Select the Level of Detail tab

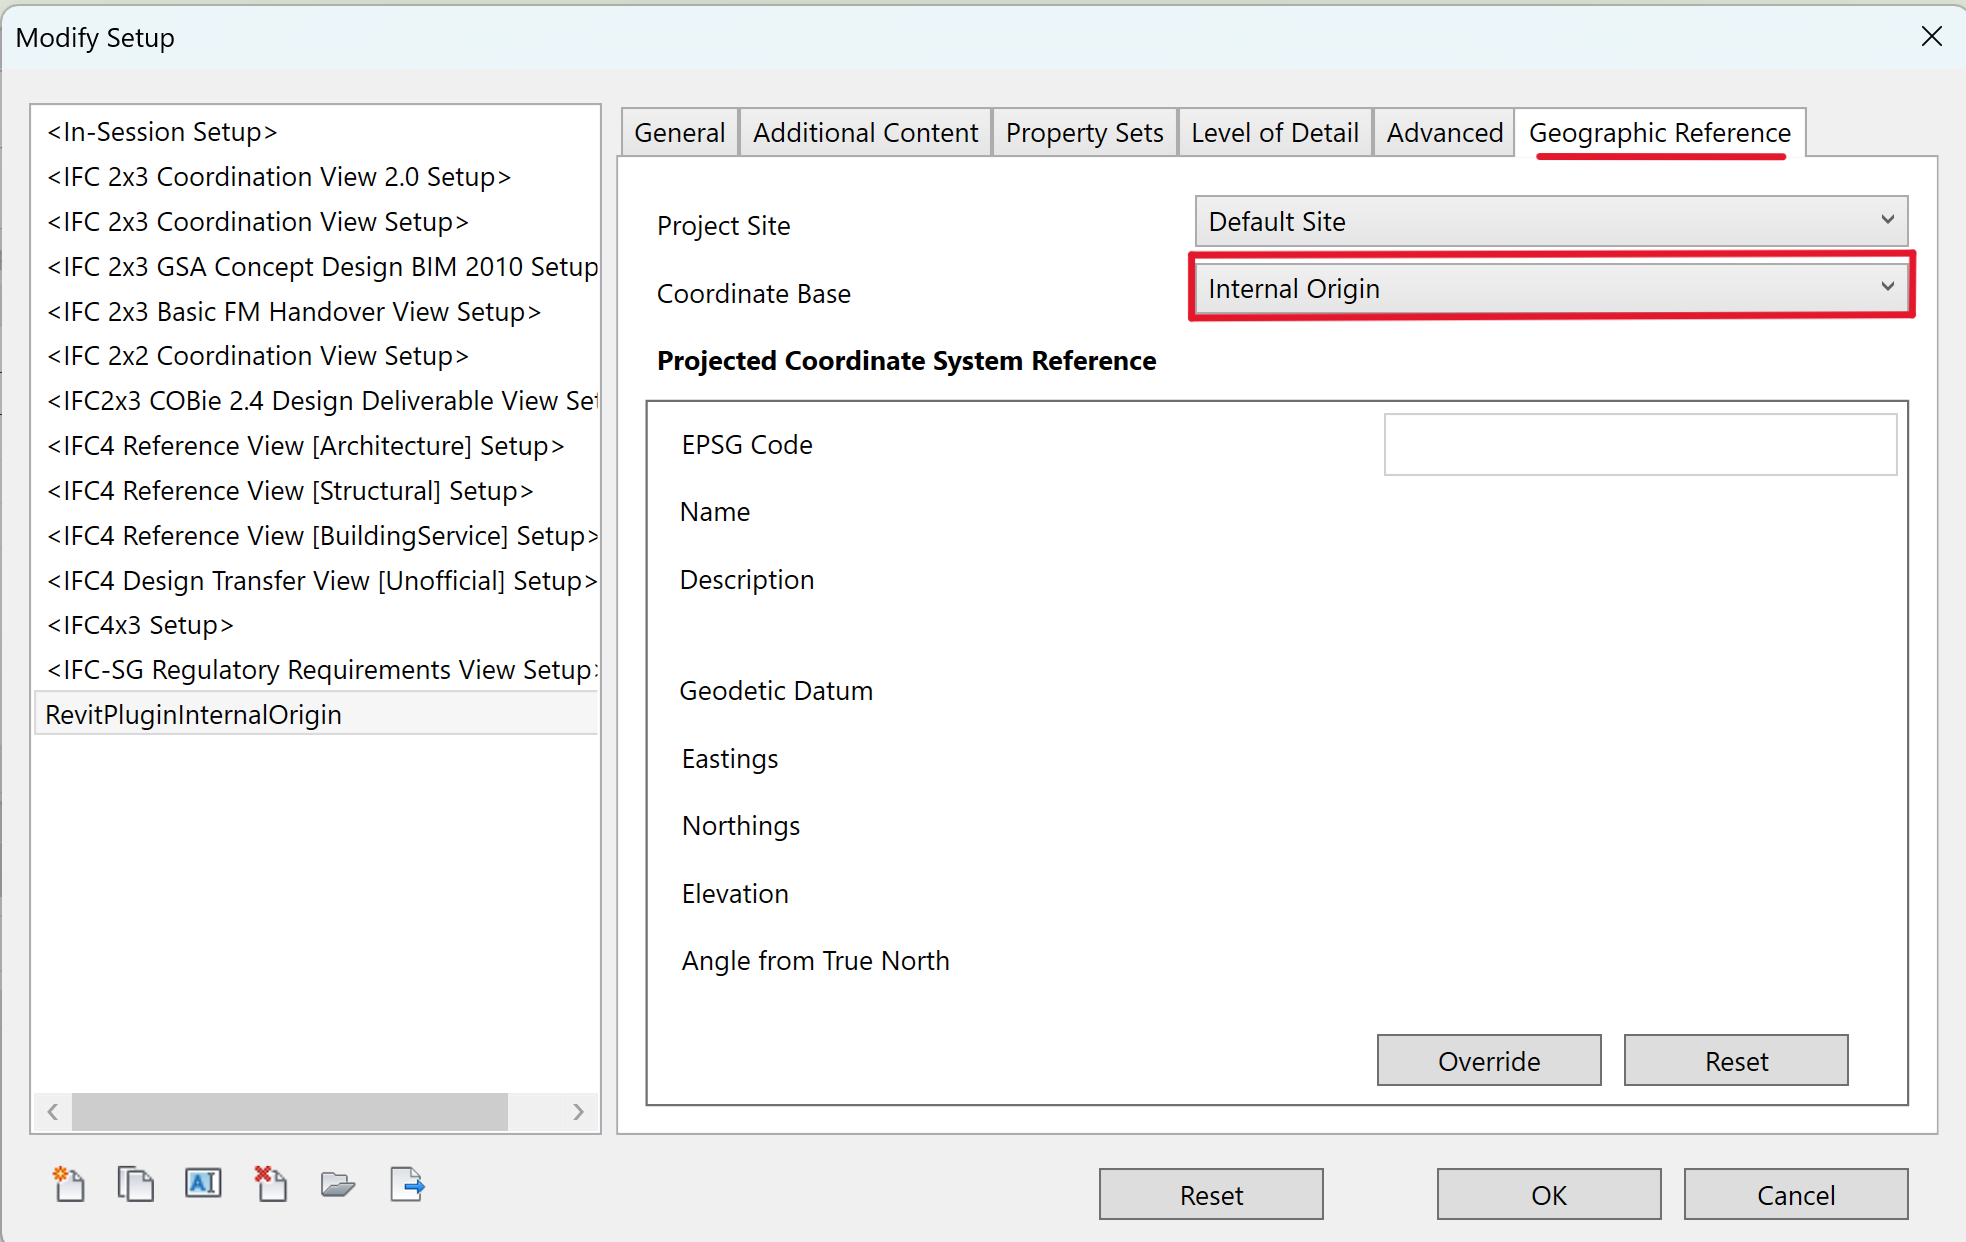click(x=1274, y=133)
